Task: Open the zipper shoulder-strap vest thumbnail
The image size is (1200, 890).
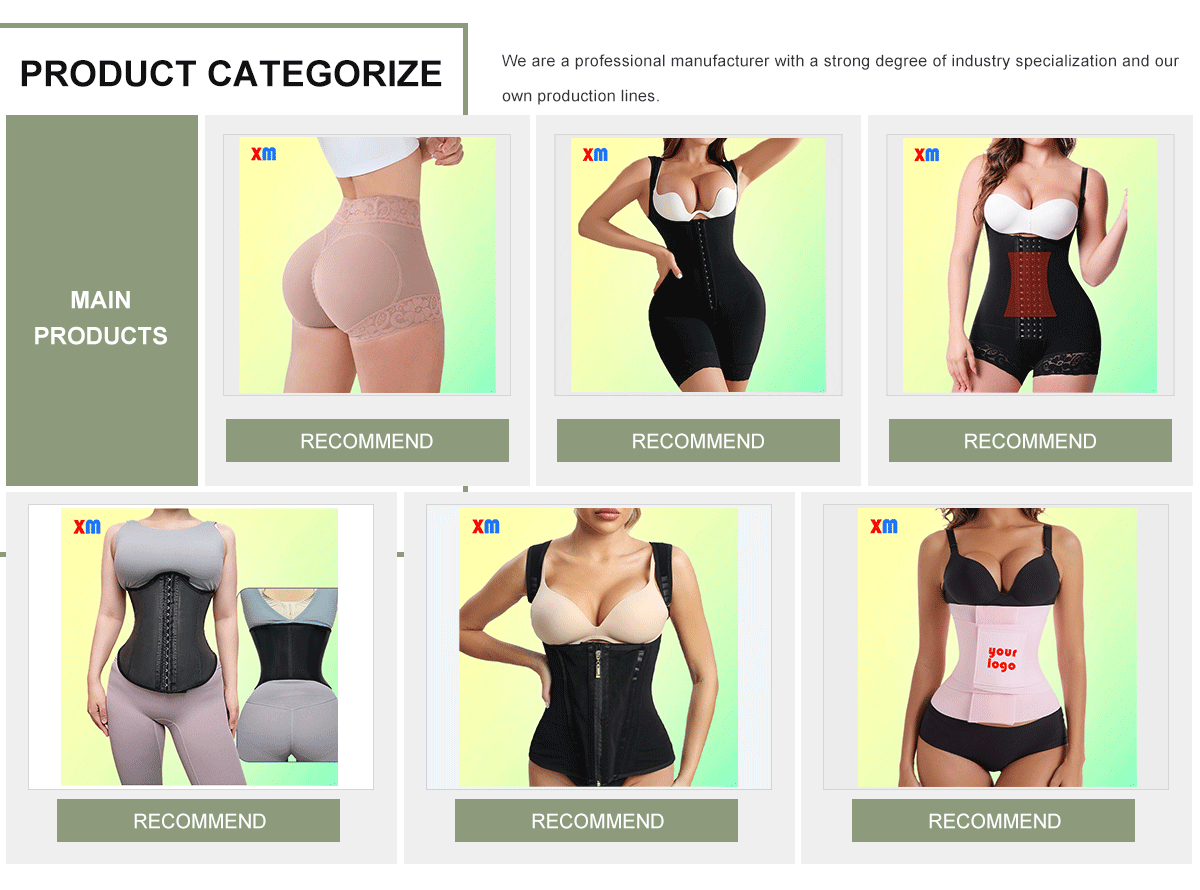Action: pos(599,647)
